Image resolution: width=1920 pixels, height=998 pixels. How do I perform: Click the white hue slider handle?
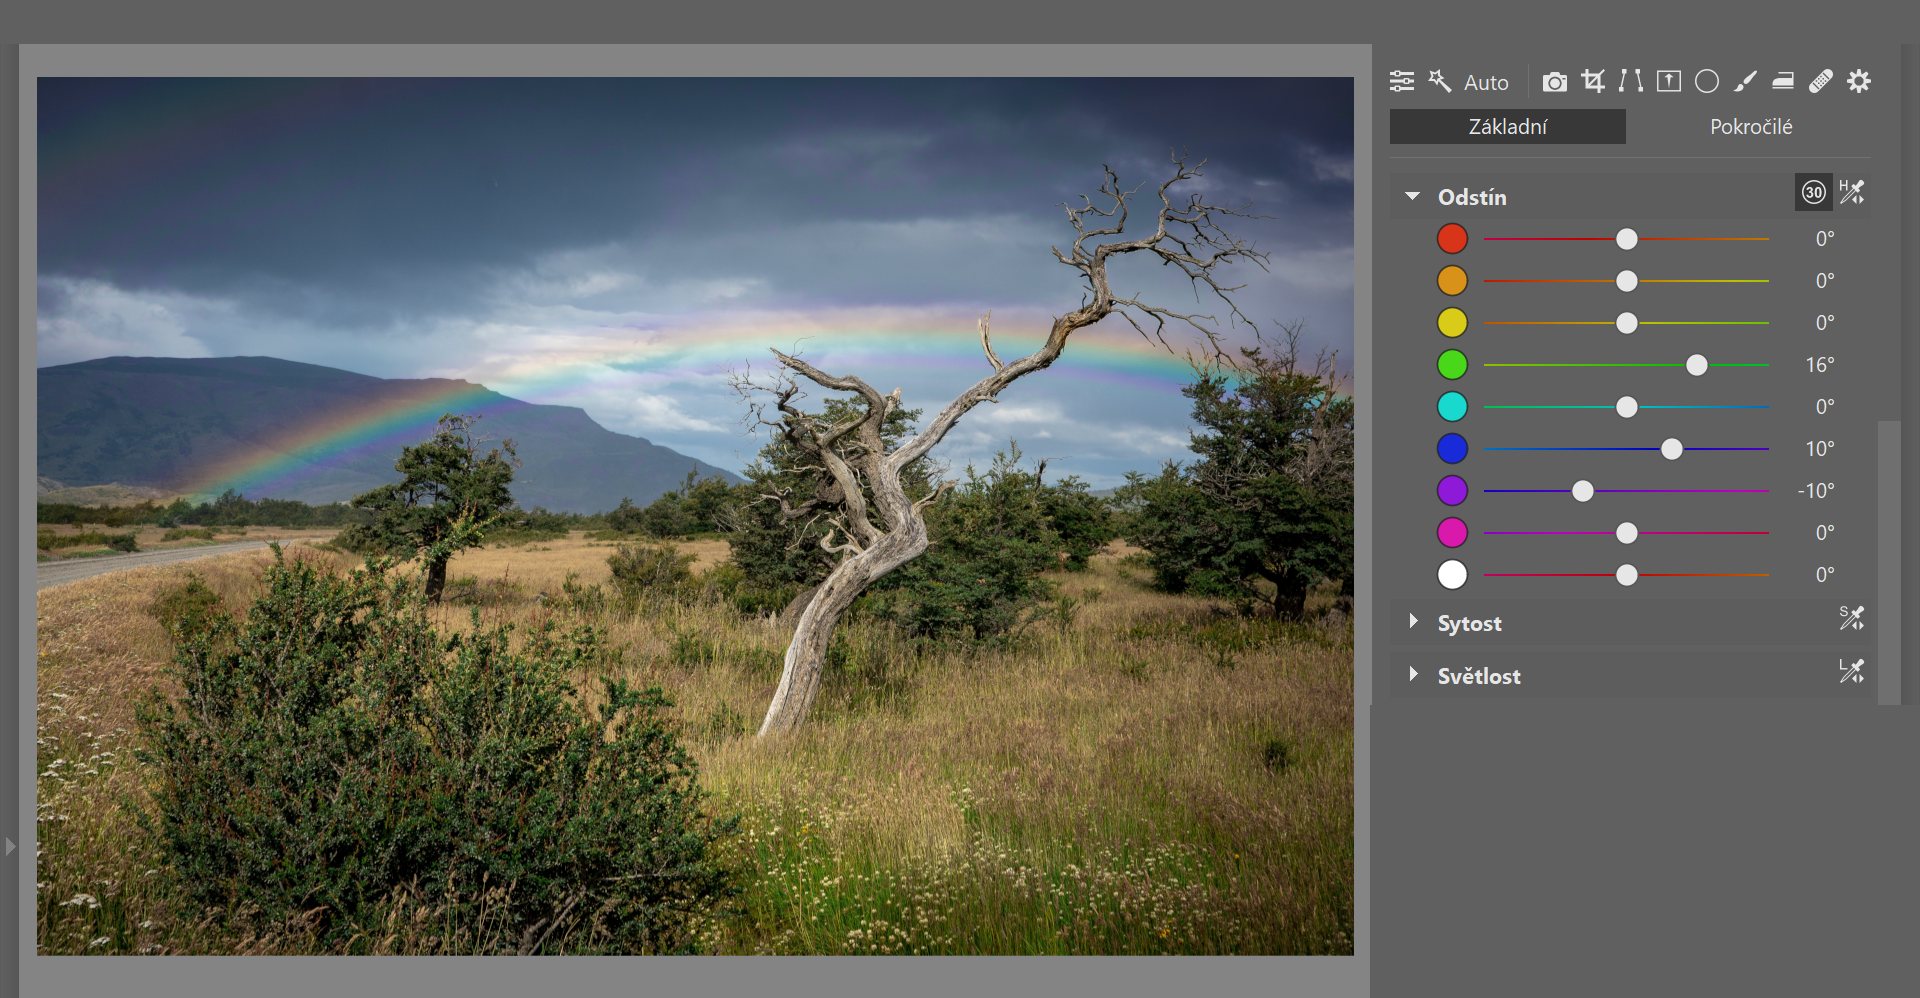(x=1627, y=575)
